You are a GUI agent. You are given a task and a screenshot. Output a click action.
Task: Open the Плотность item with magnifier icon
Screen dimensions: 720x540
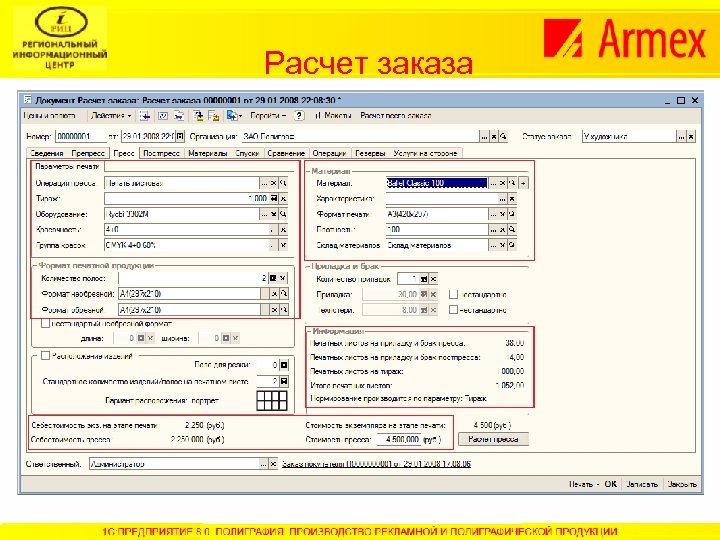pyautogui.click(x=512, y=229)
